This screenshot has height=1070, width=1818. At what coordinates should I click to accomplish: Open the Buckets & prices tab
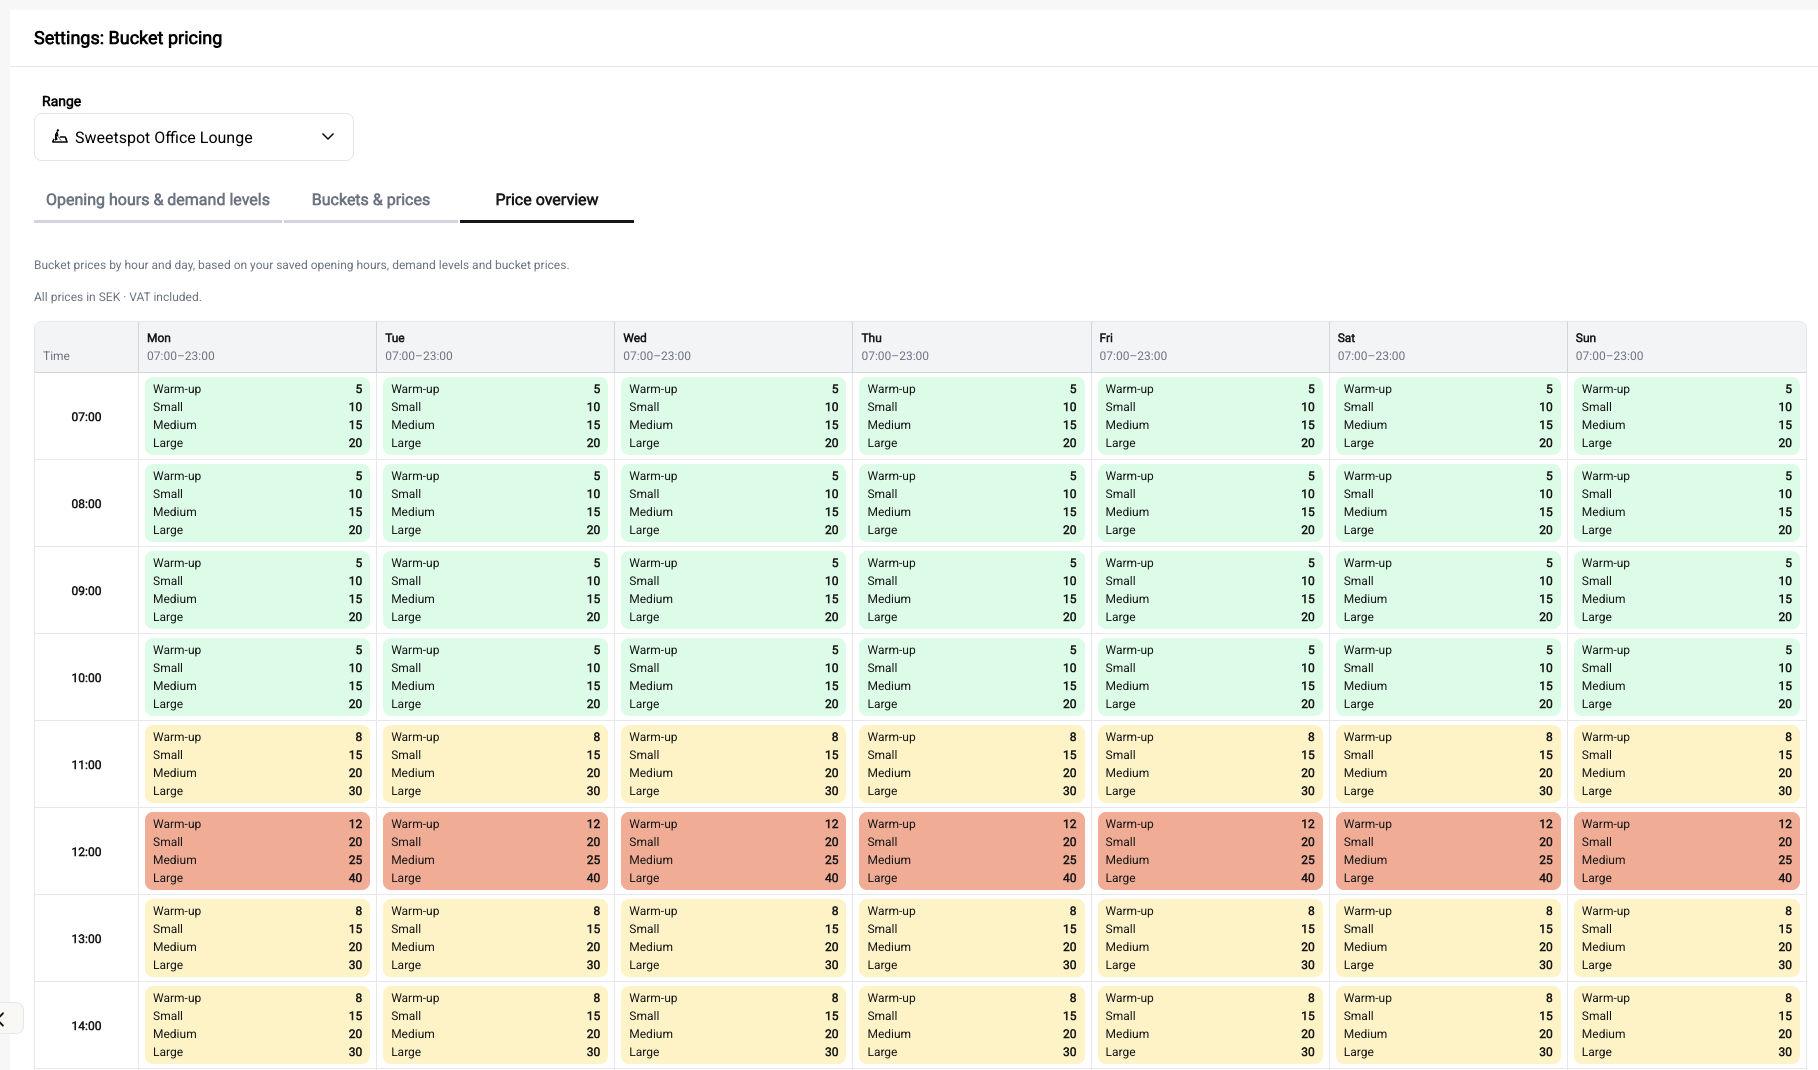point(371,200)
